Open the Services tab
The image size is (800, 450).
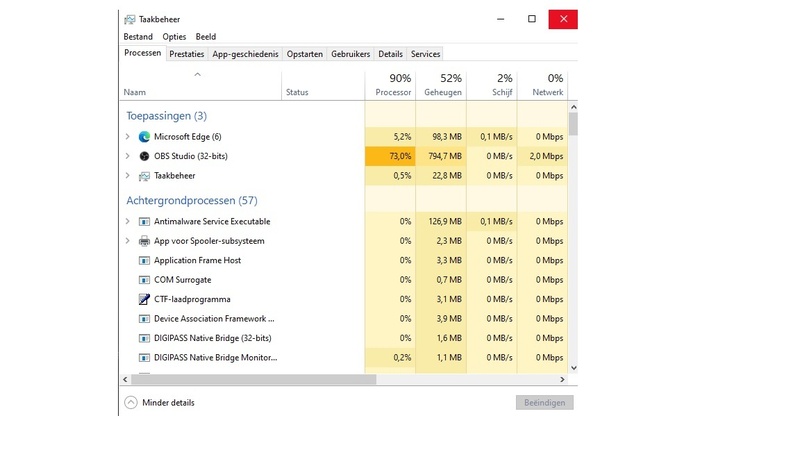(425, 54)
